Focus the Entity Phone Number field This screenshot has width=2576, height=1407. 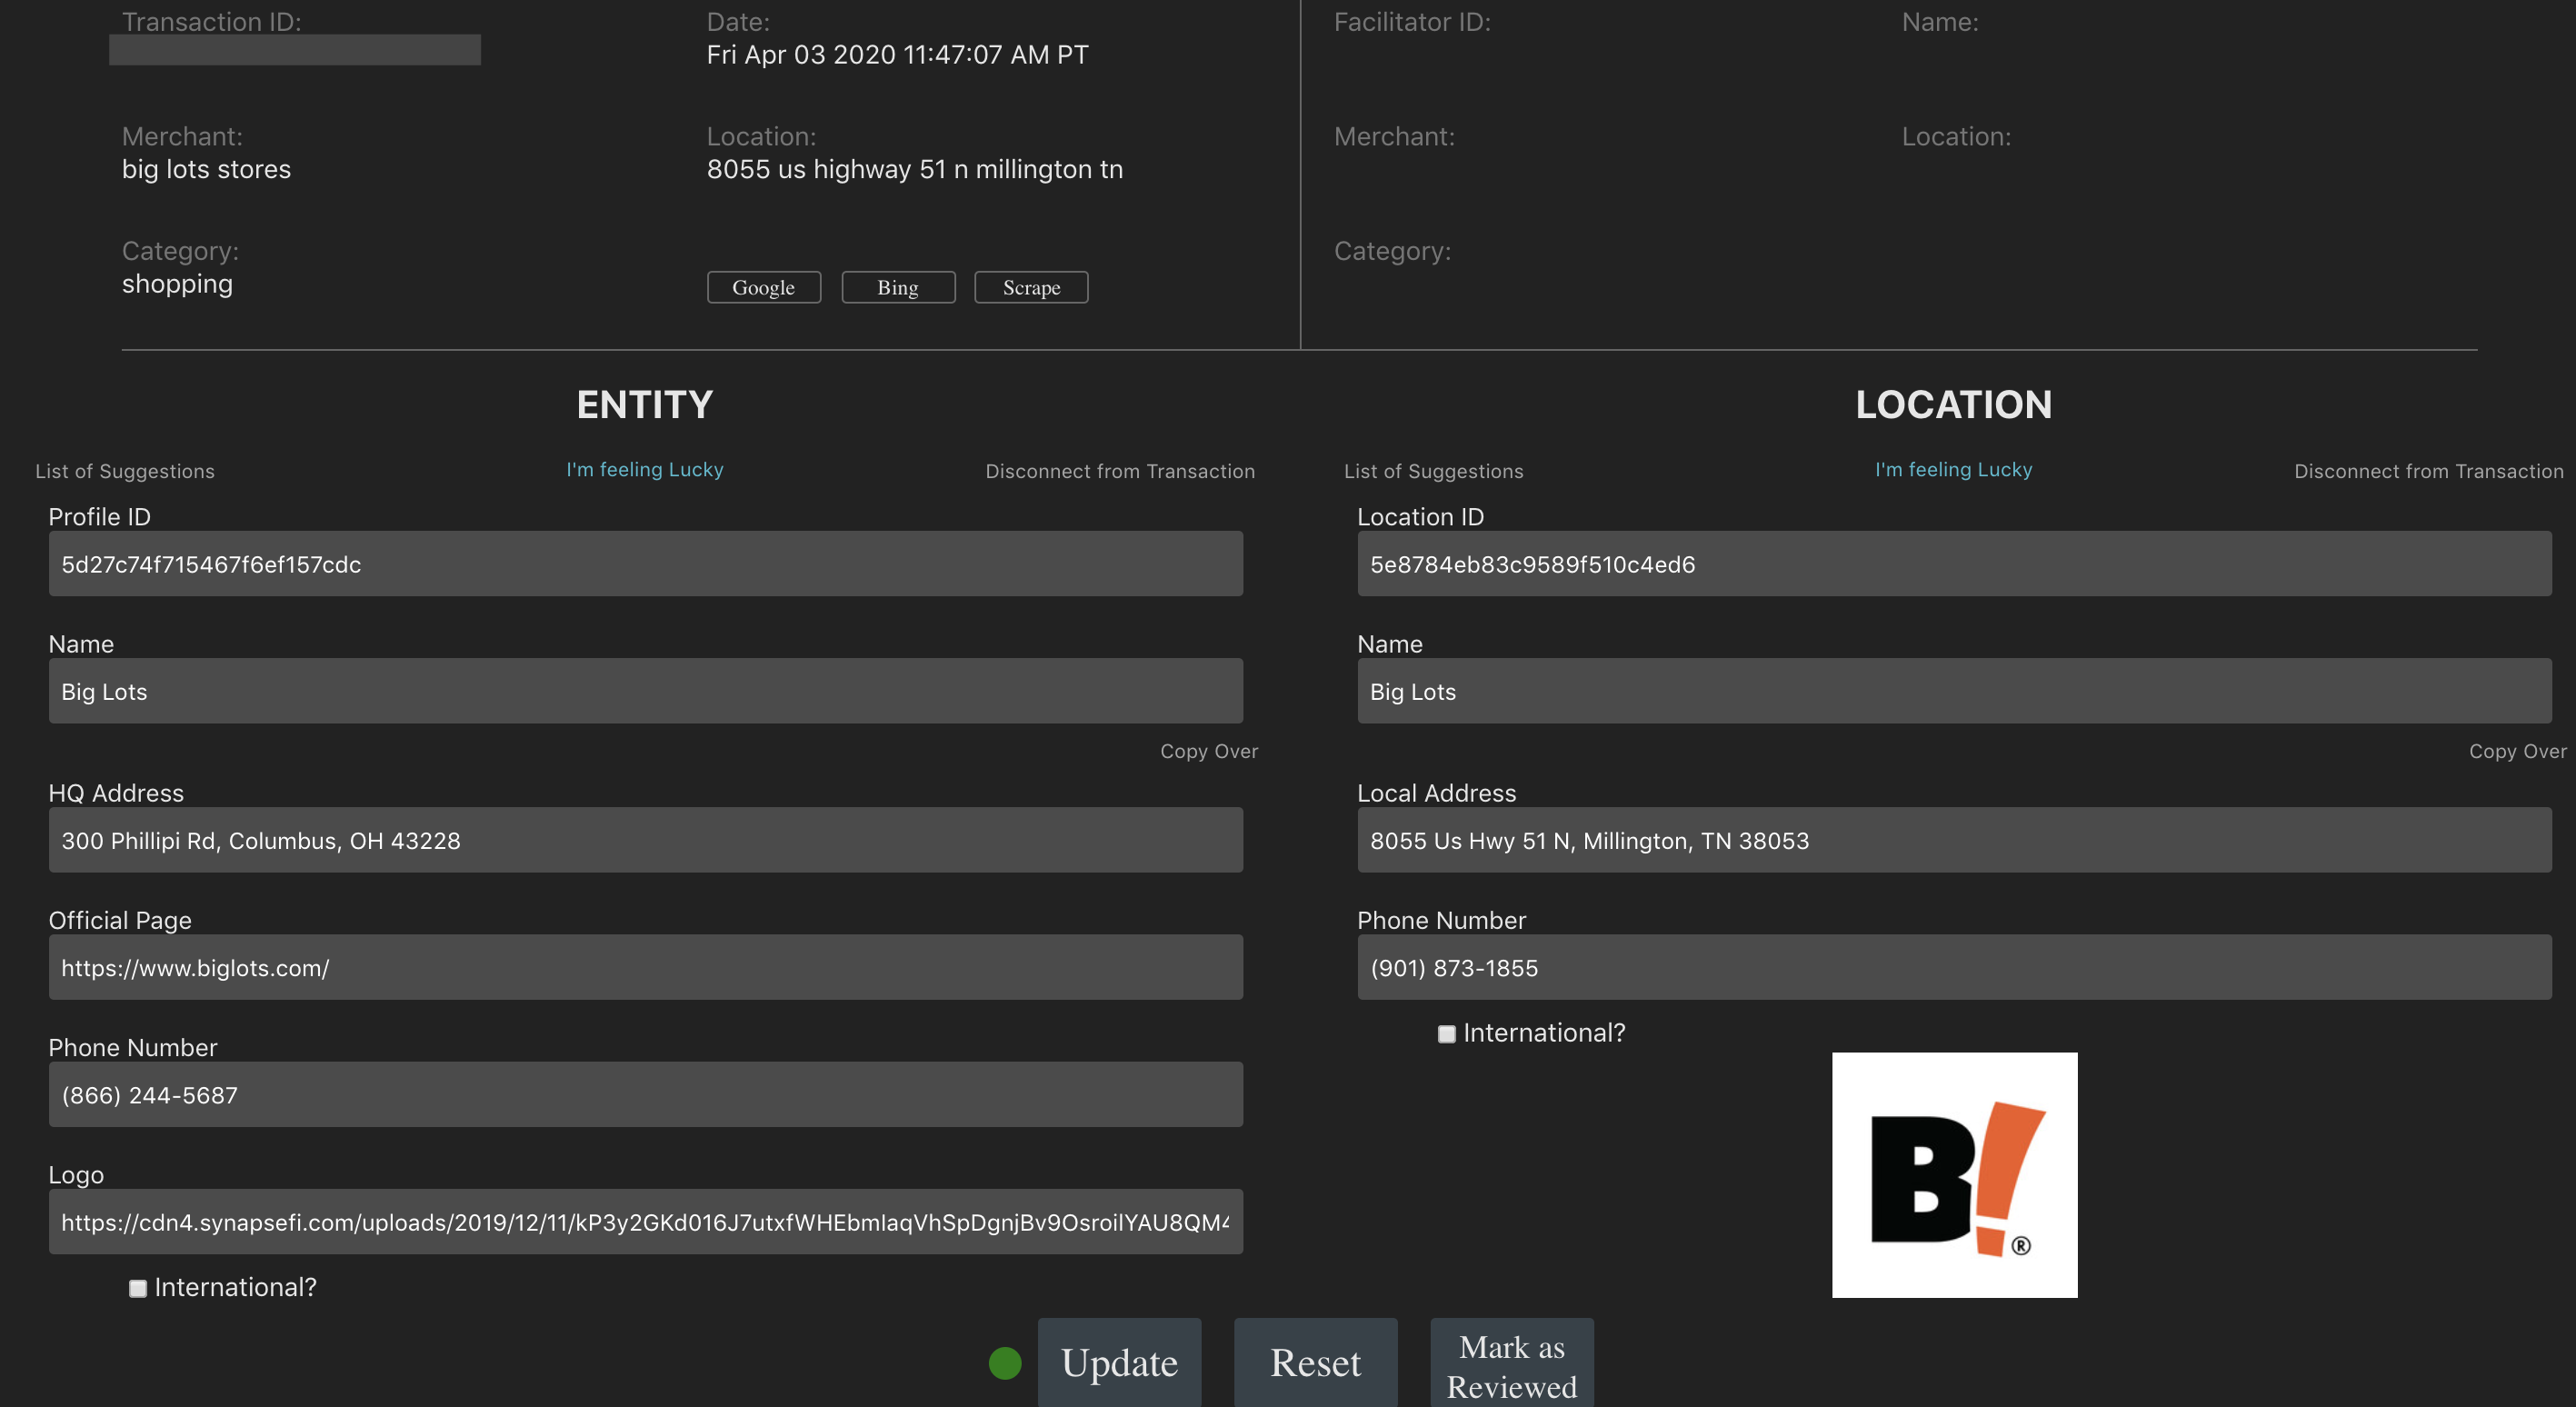(x=646, y=1094)
